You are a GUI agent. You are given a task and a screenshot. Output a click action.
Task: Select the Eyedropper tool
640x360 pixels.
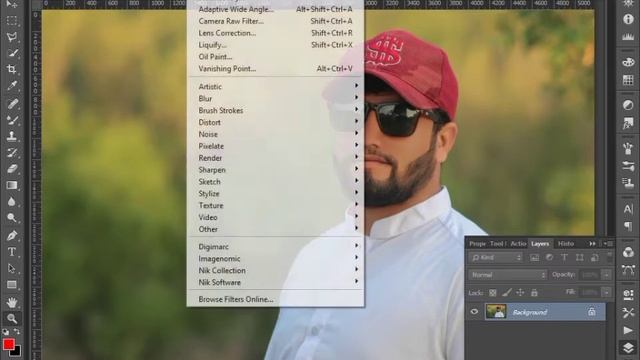pyautogui.click(x=12, y=86)
